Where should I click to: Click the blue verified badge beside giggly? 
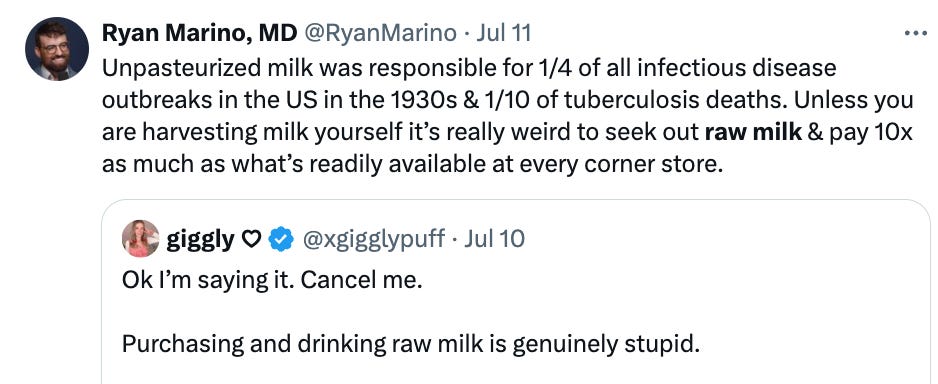(281, 239)
